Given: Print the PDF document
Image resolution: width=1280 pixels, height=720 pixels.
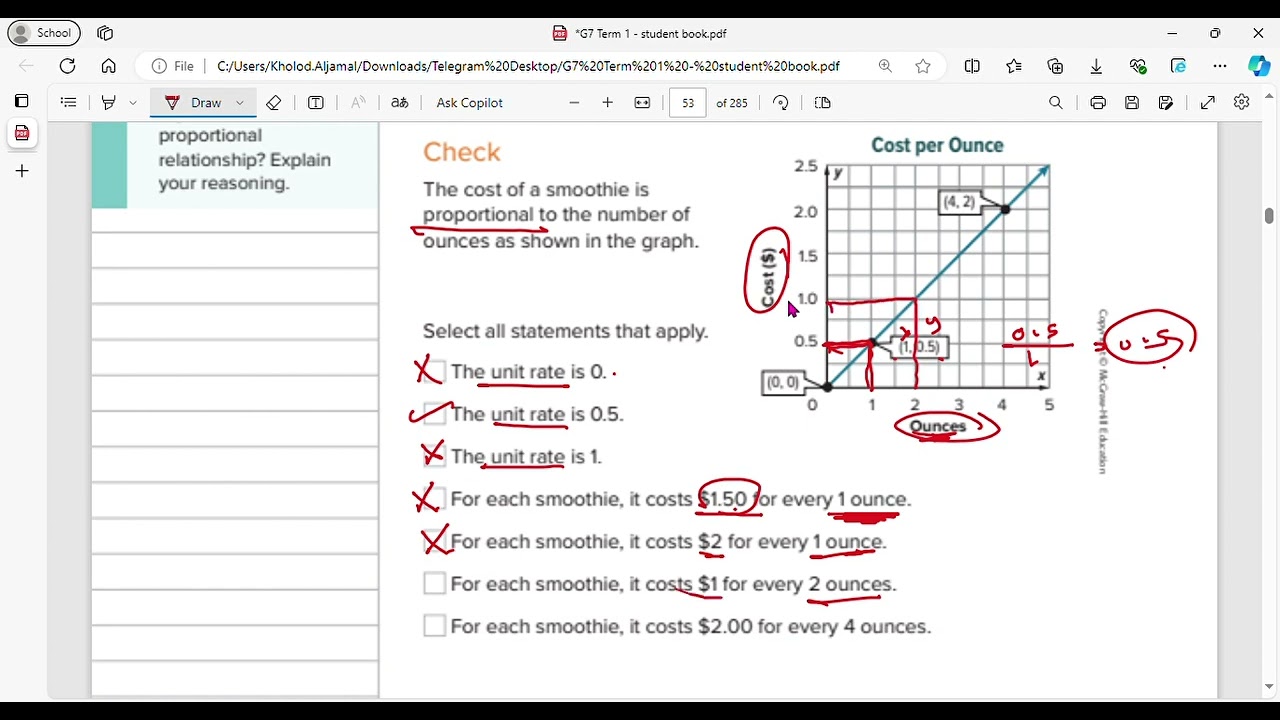Looking at the screenshot, I should [1098, 102].
